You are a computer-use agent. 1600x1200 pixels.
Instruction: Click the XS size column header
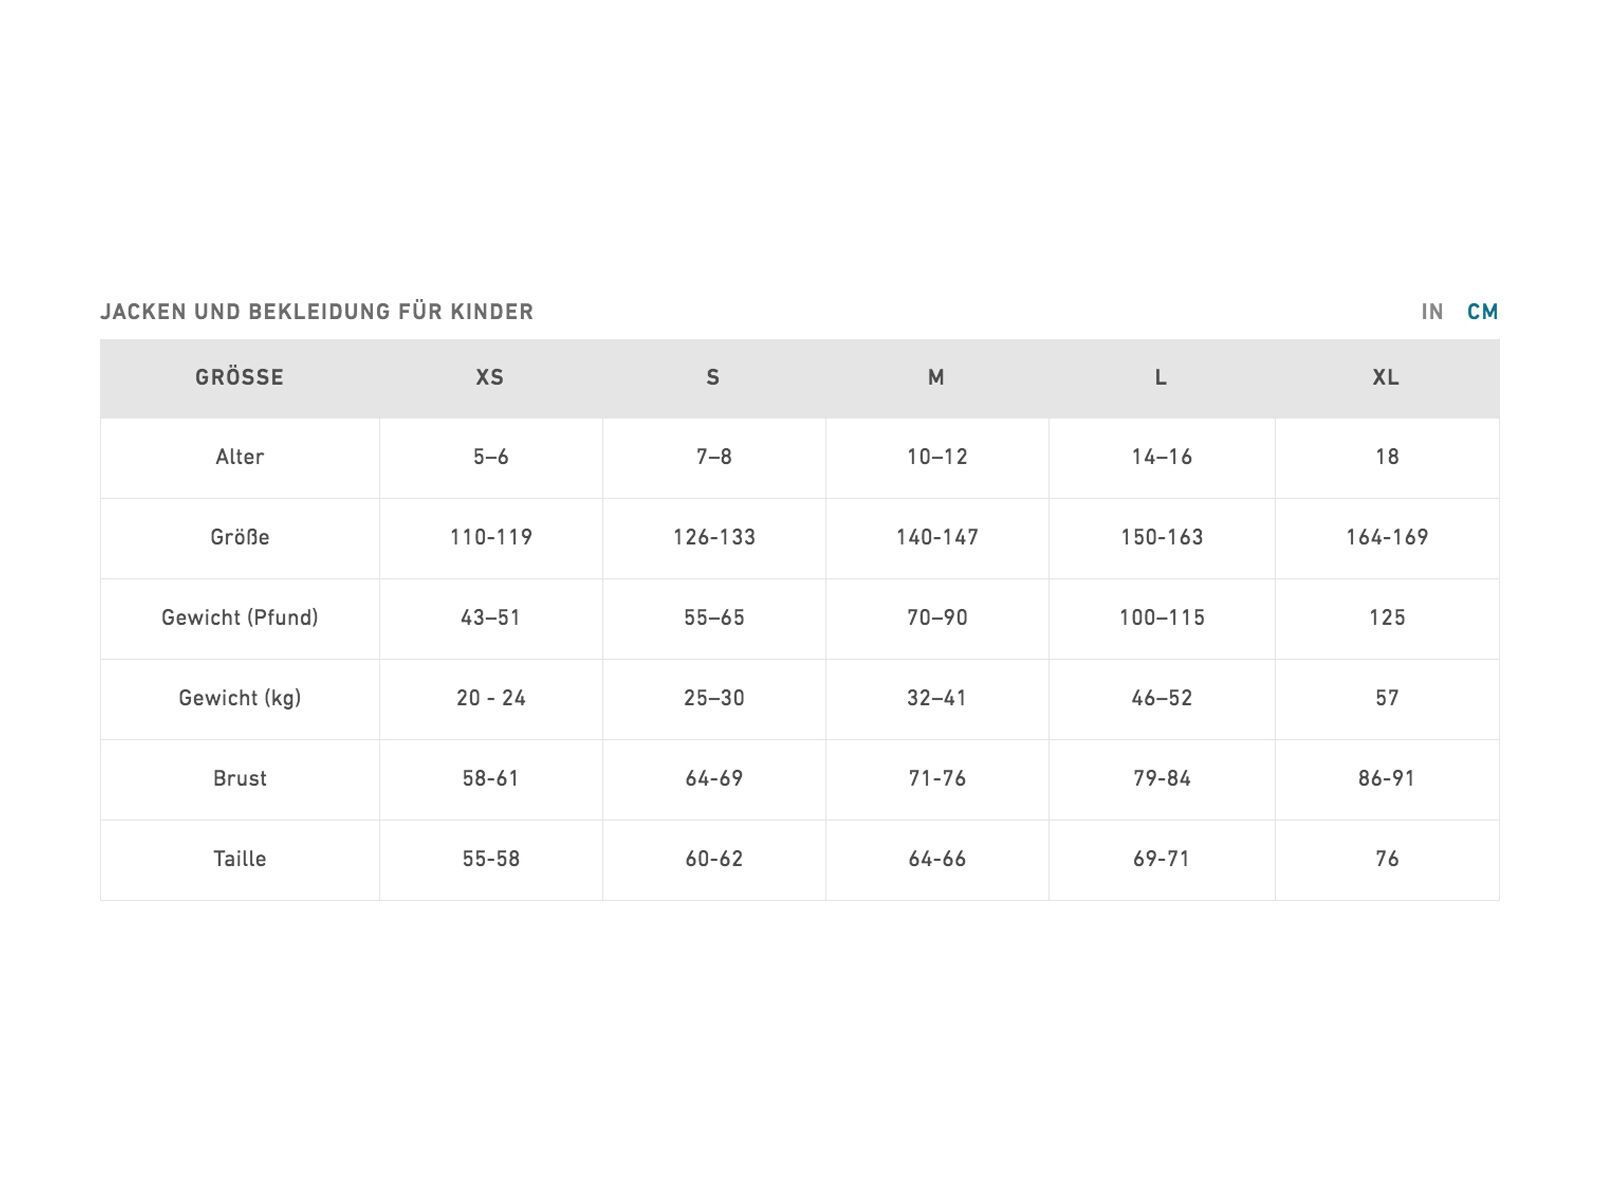pyautogui.click(x=490, y=378)
